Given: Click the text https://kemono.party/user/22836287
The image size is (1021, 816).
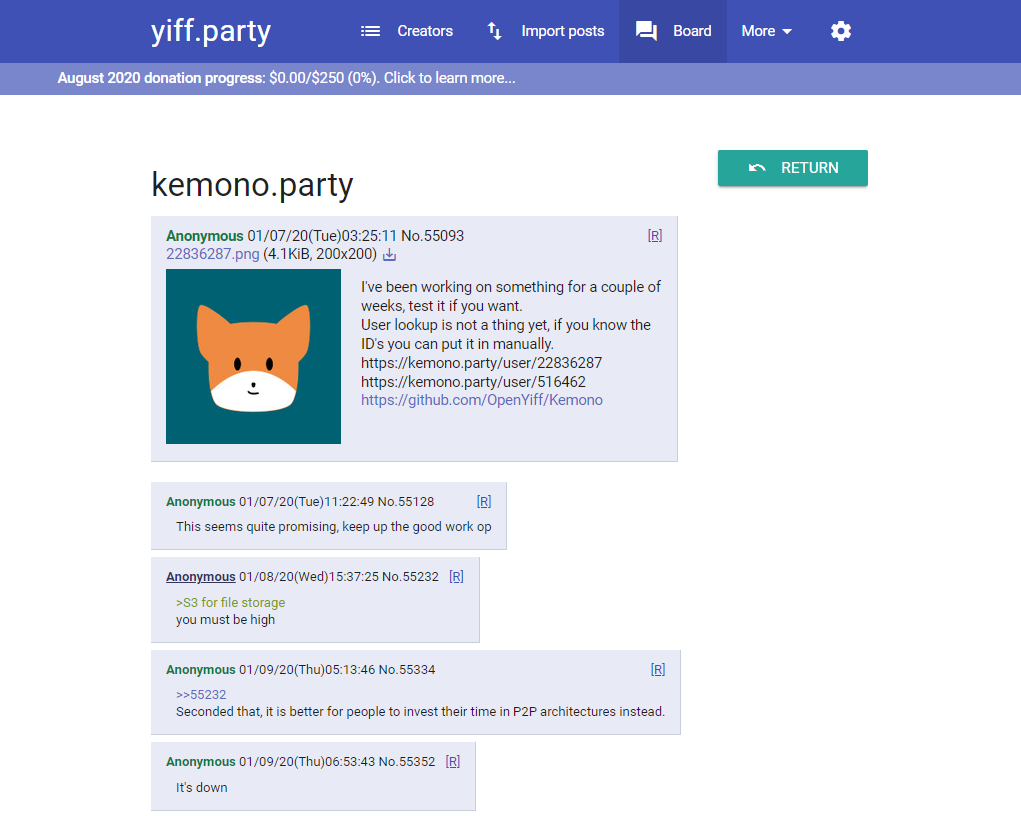Looking at the screenshot, I should 482,363.
